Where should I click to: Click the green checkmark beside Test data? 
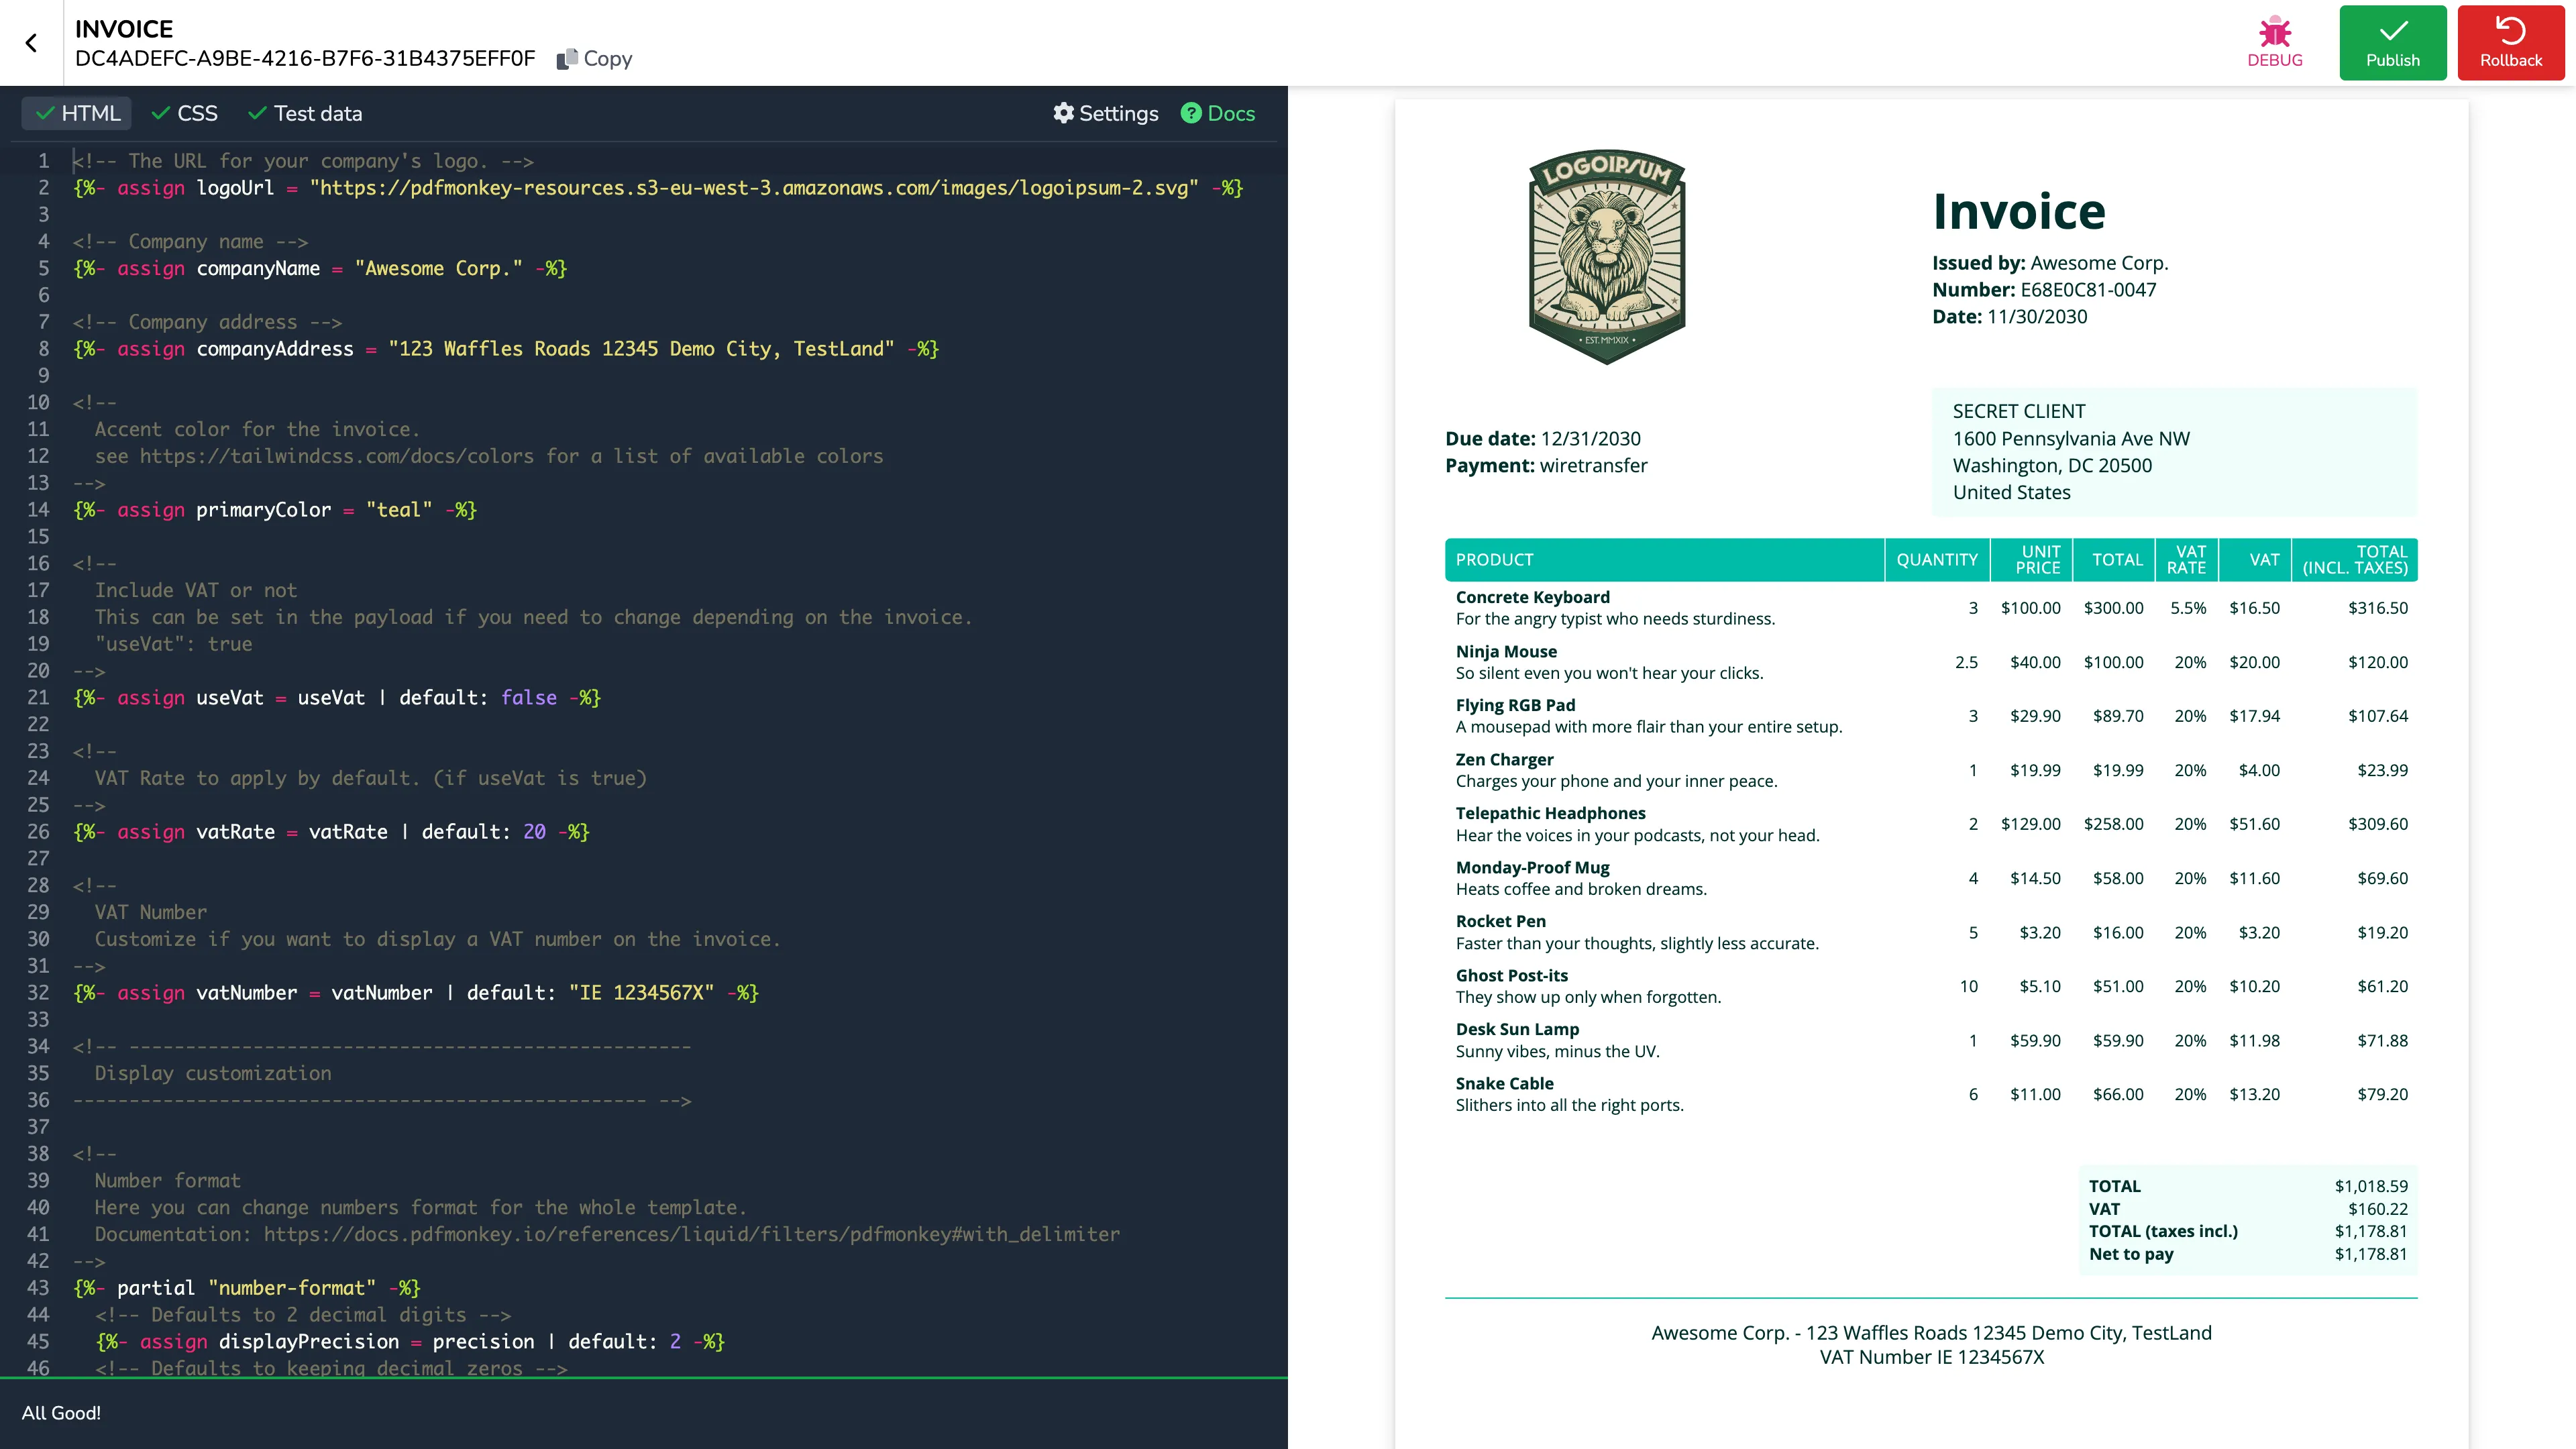(257, 113)
